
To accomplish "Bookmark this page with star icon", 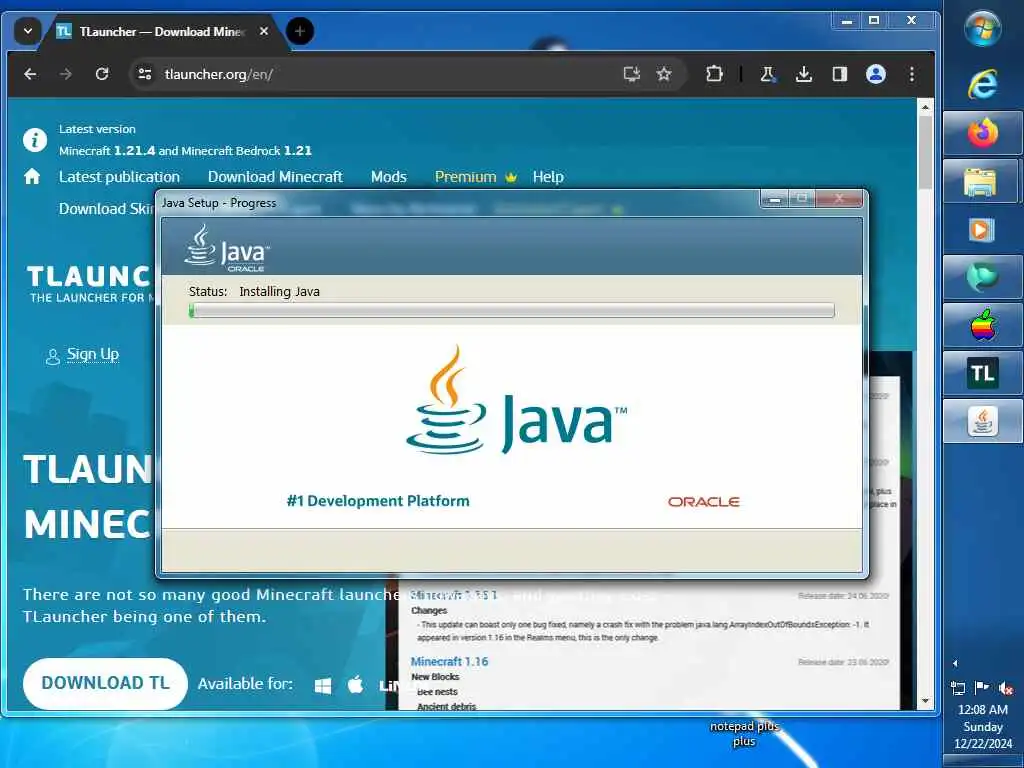I will click(x=664, y=74).
